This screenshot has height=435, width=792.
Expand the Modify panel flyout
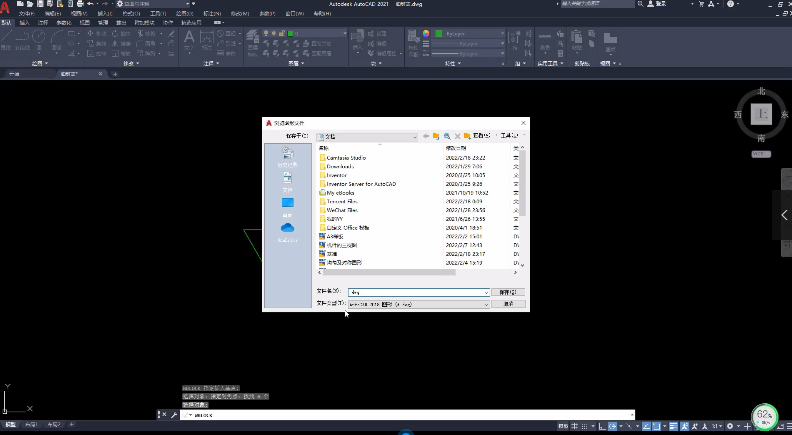tap(131, 63)
